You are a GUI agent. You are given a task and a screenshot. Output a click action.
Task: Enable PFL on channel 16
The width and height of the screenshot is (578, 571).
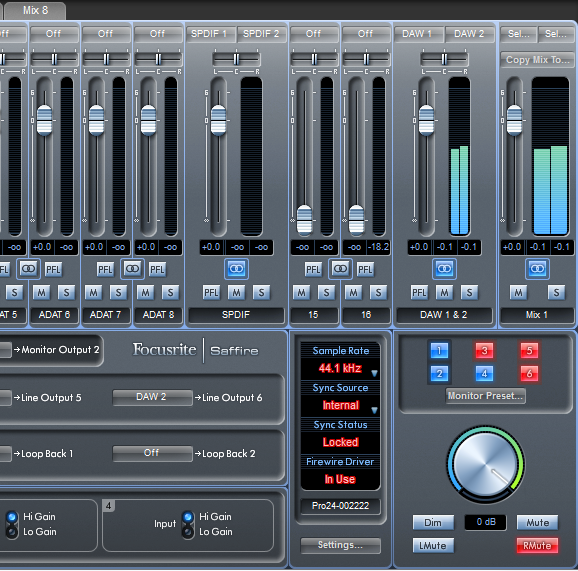[x=365, y=270]
